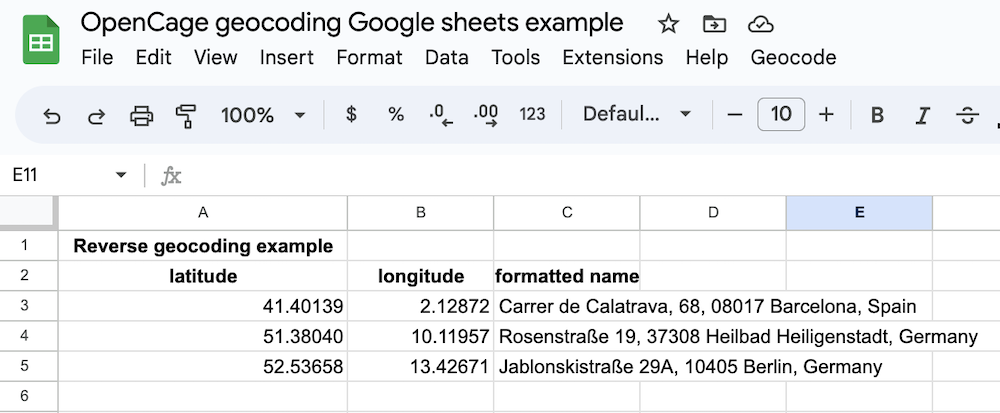
Task: Expand the E11 name box dropdown
Action: coord(121,175)
